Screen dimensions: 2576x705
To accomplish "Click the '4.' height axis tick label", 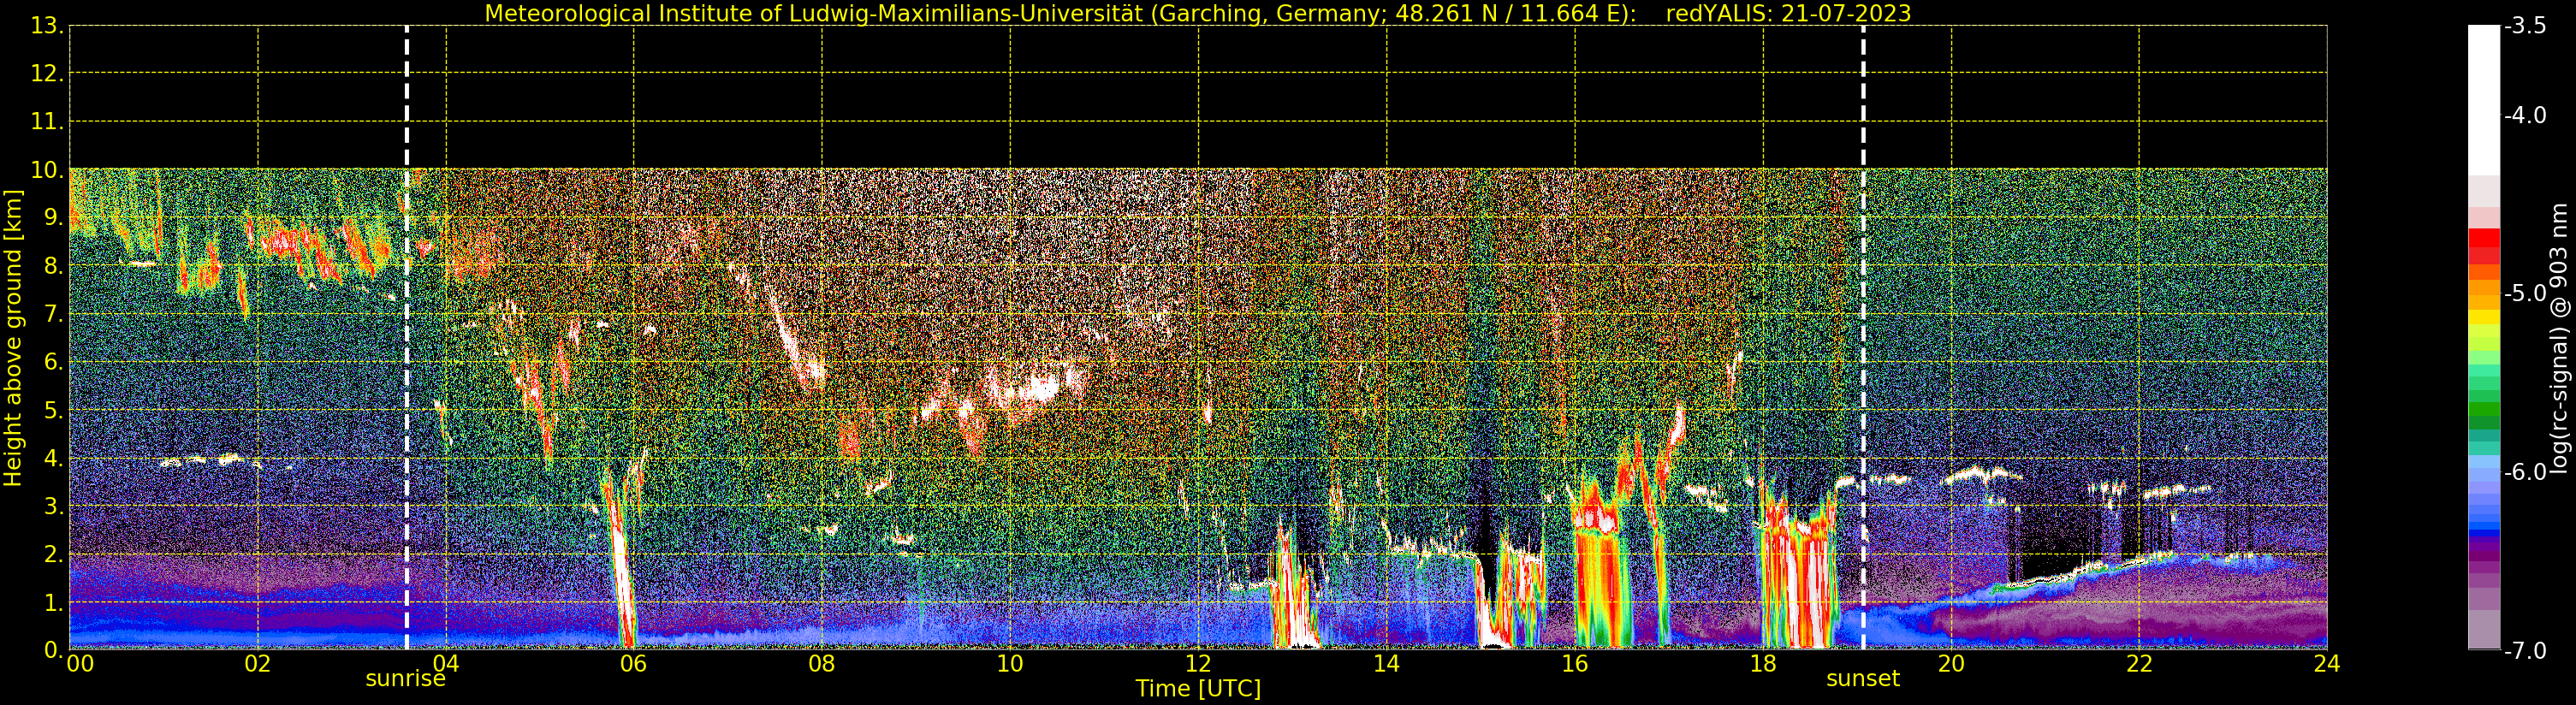I will (54, 458).
